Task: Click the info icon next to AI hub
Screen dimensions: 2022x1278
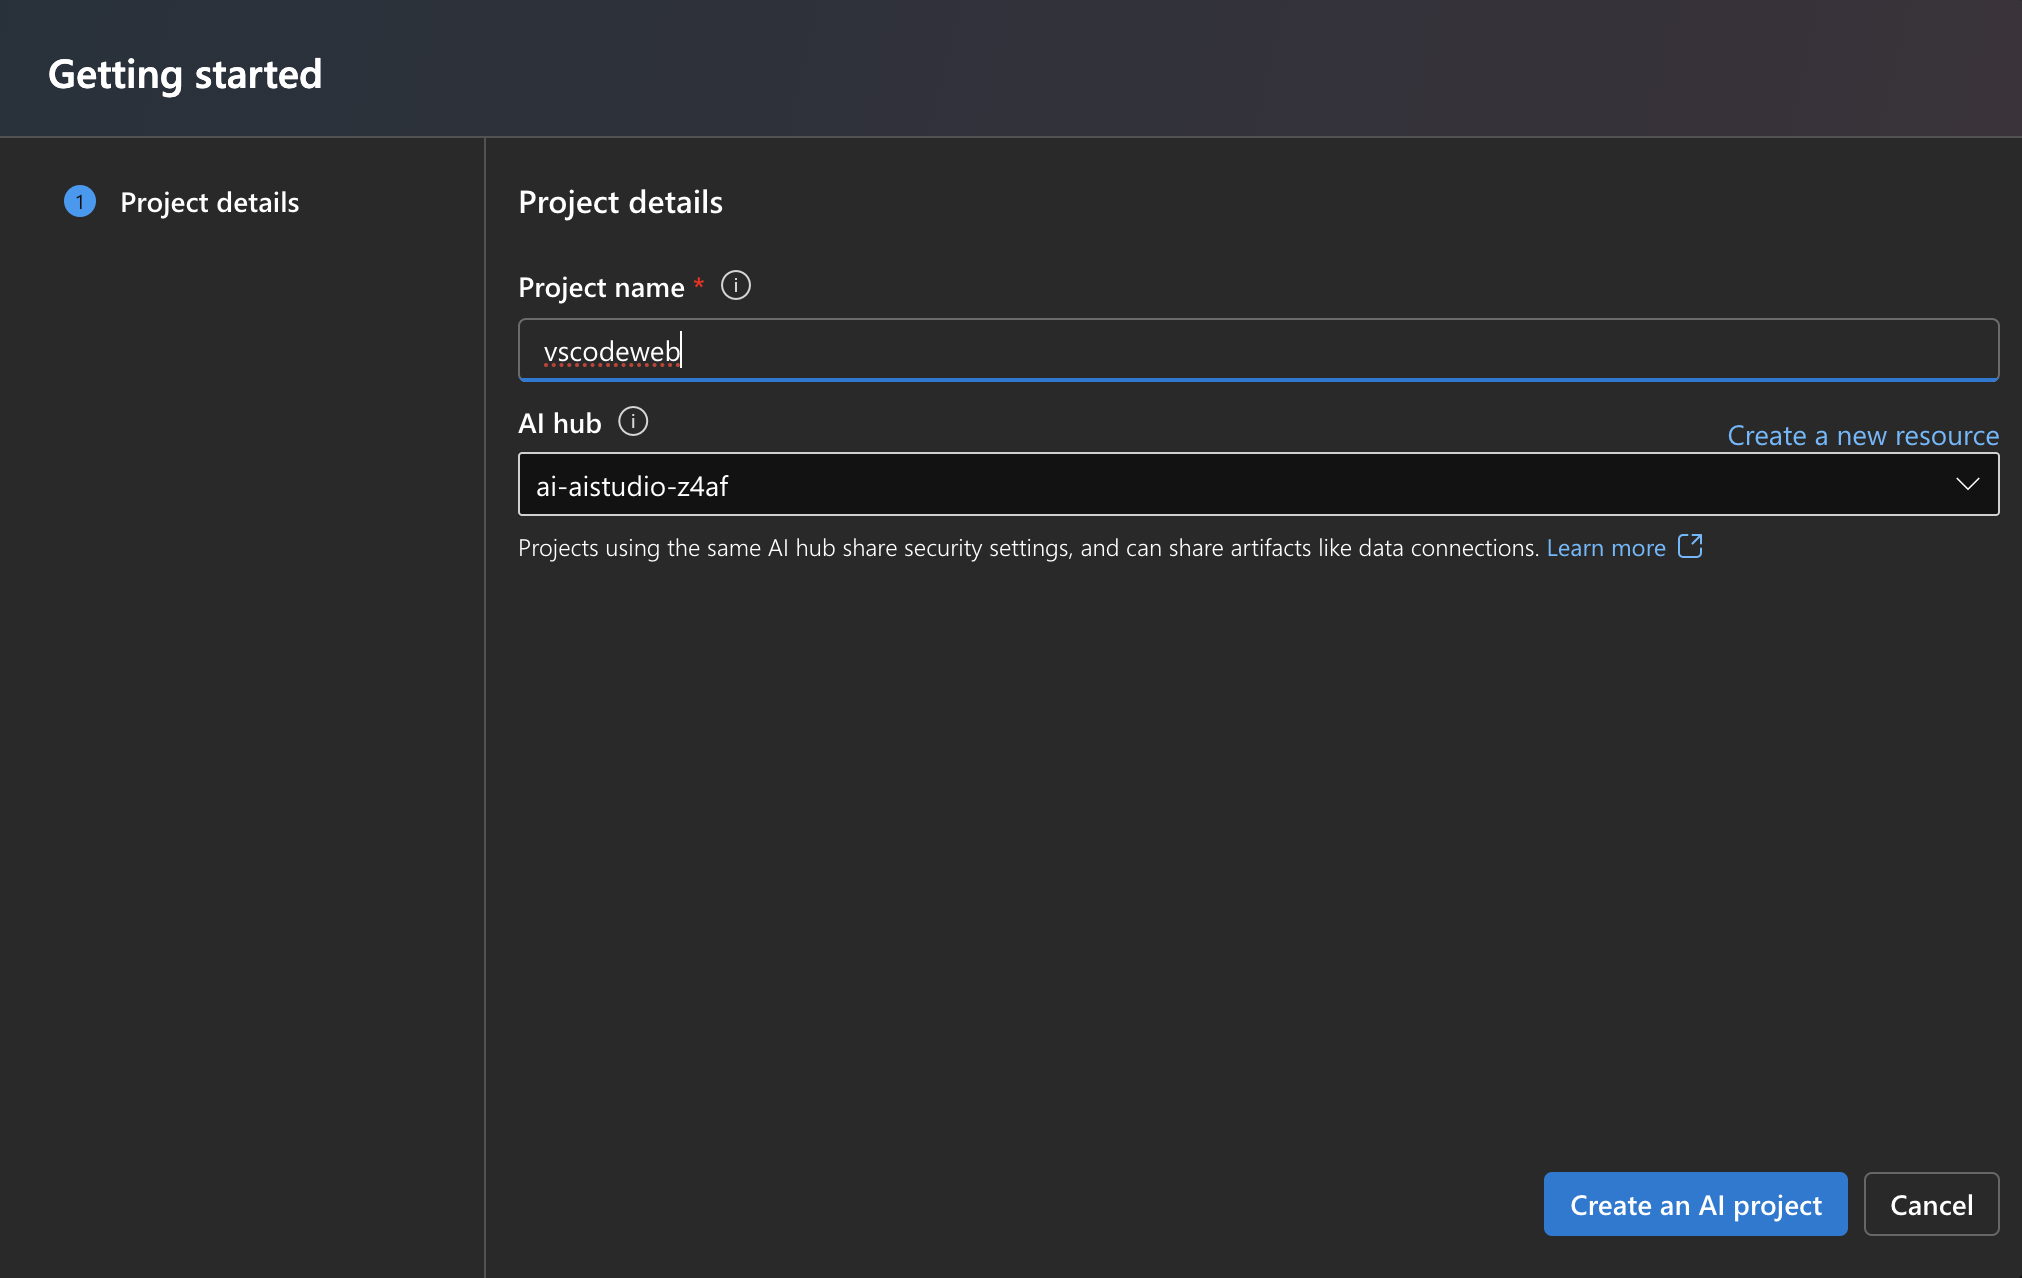Action: [633, 422]
